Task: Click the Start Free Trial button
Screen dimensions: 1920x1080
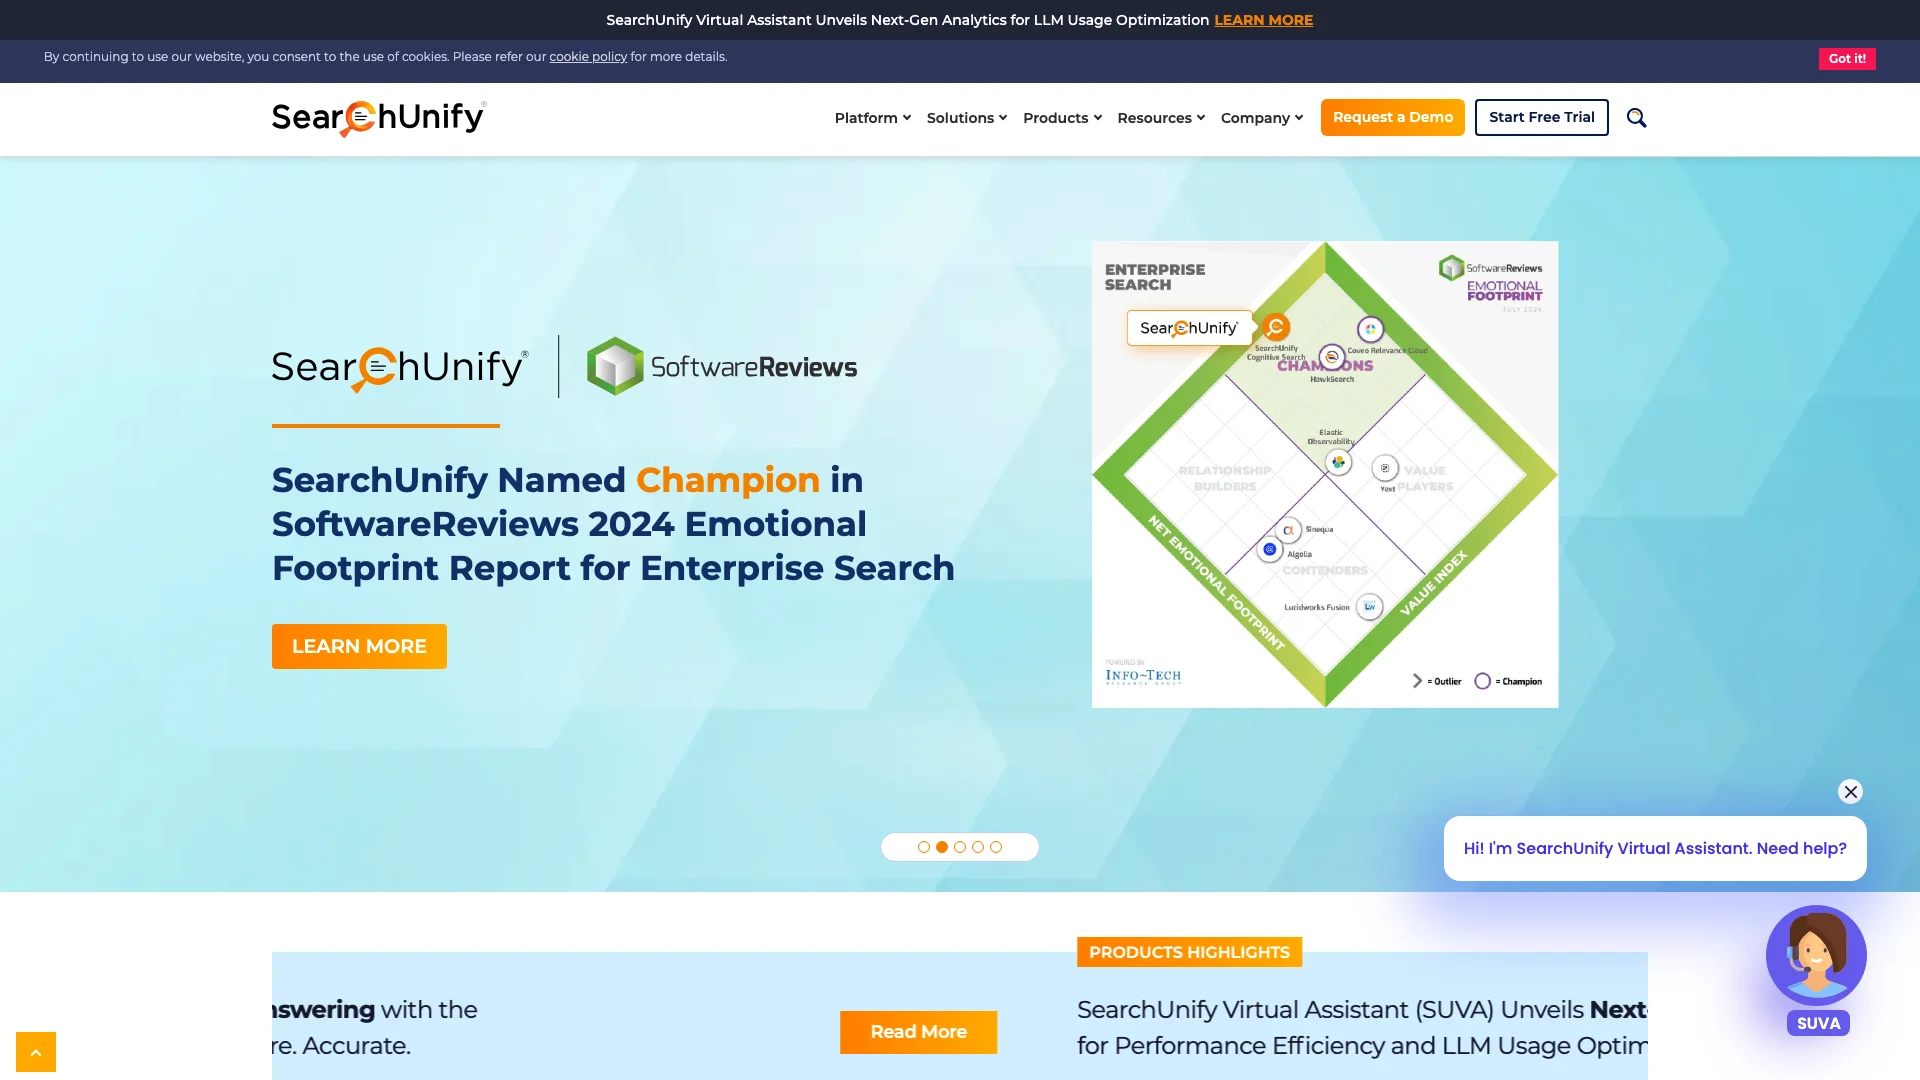Action: 1542,116
